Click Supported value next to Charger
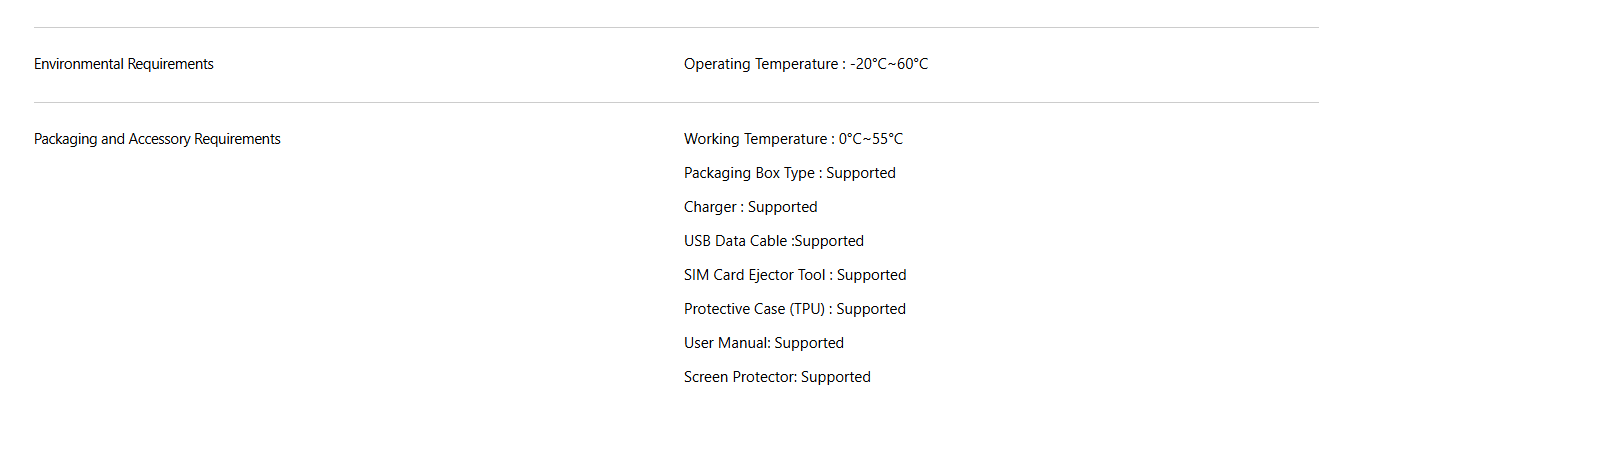Viewport: 1598px width, 455px height. (x=783, y=207)
